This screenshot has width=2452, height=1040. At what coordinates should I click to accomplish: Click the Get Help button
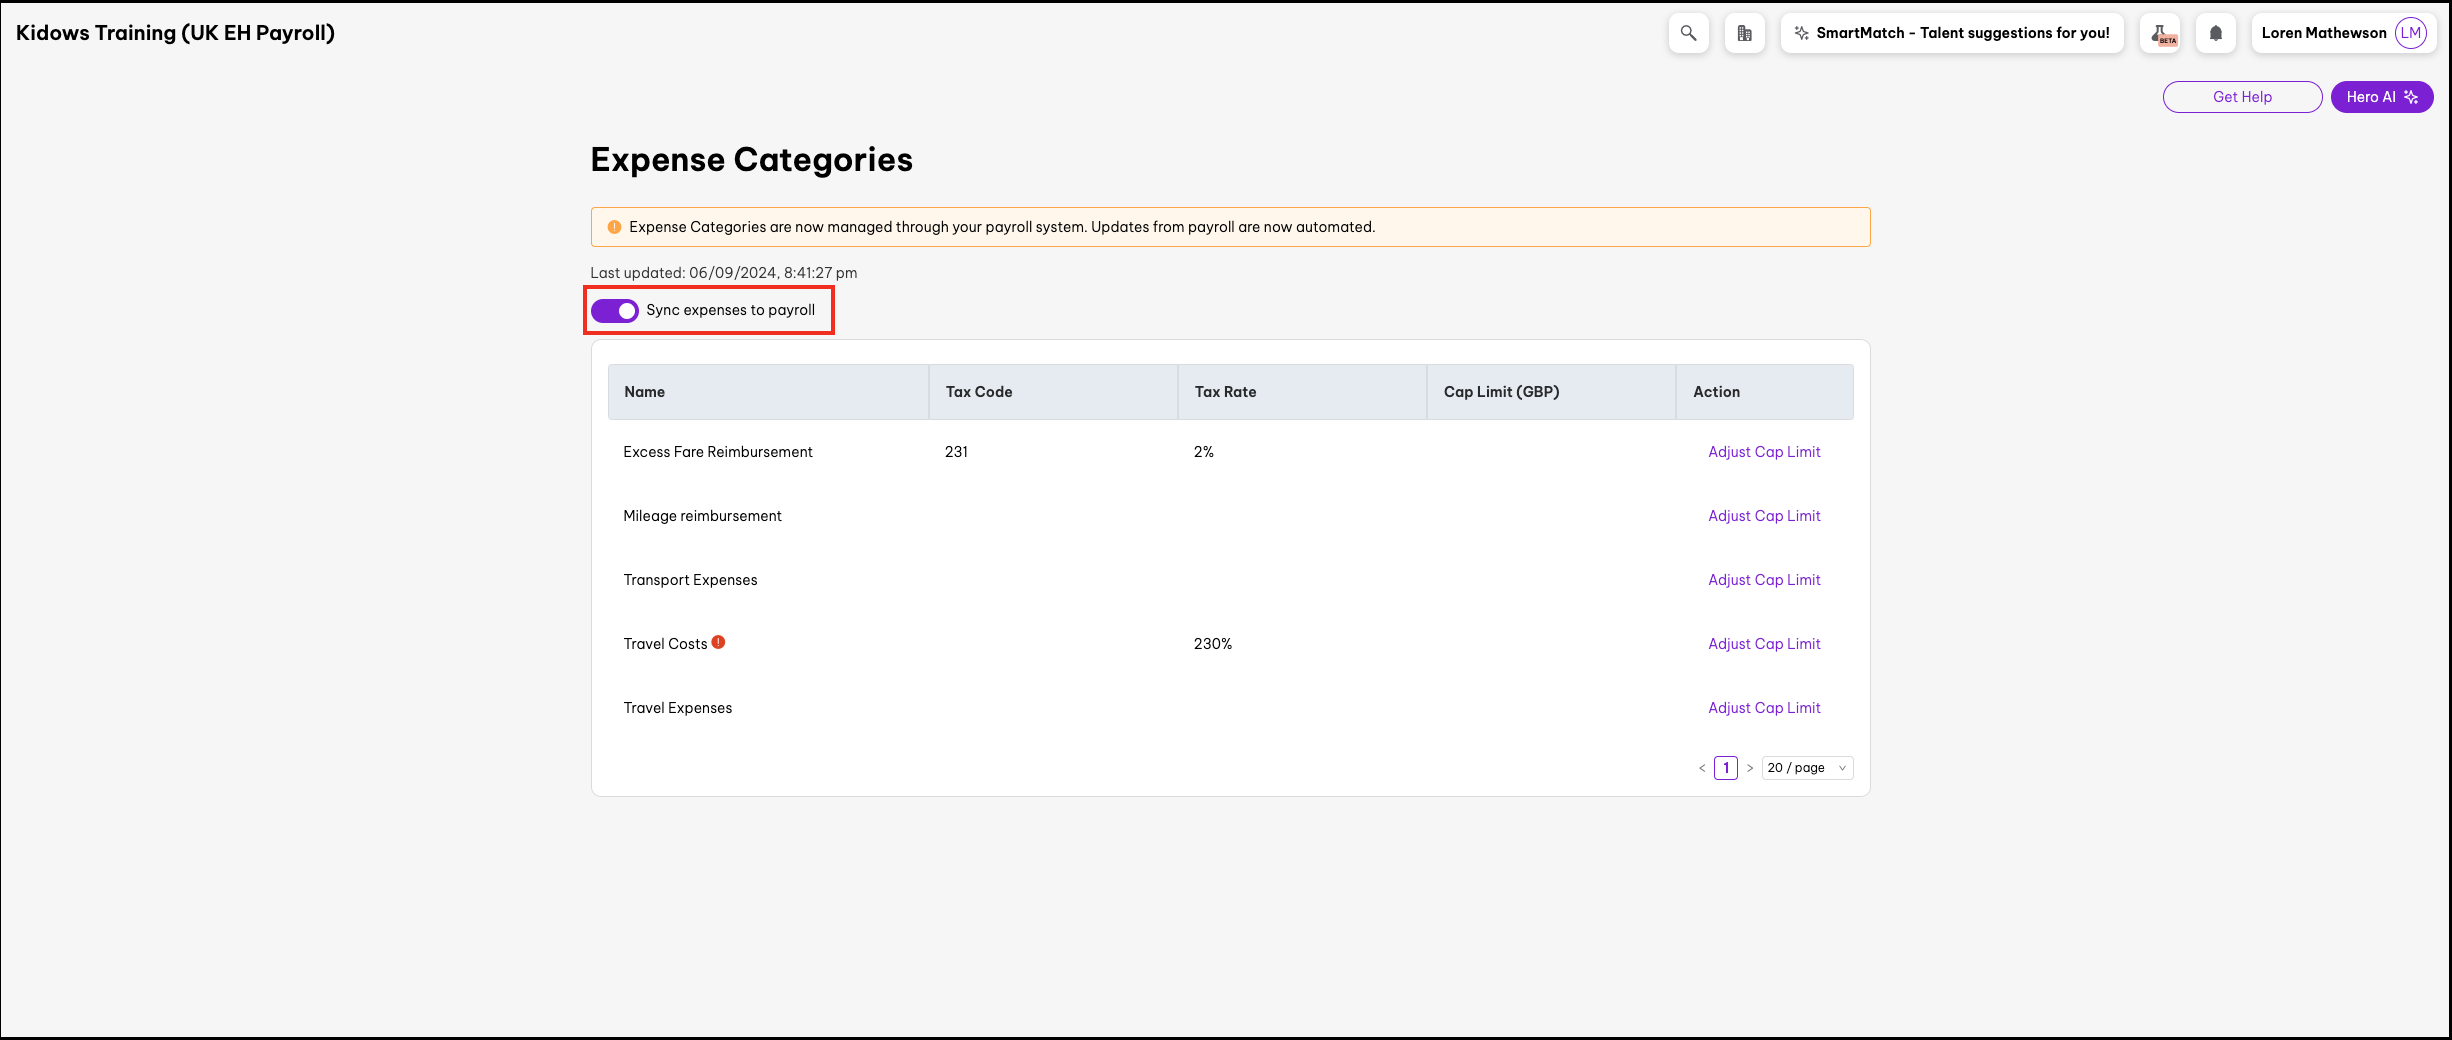point(2241,97)
